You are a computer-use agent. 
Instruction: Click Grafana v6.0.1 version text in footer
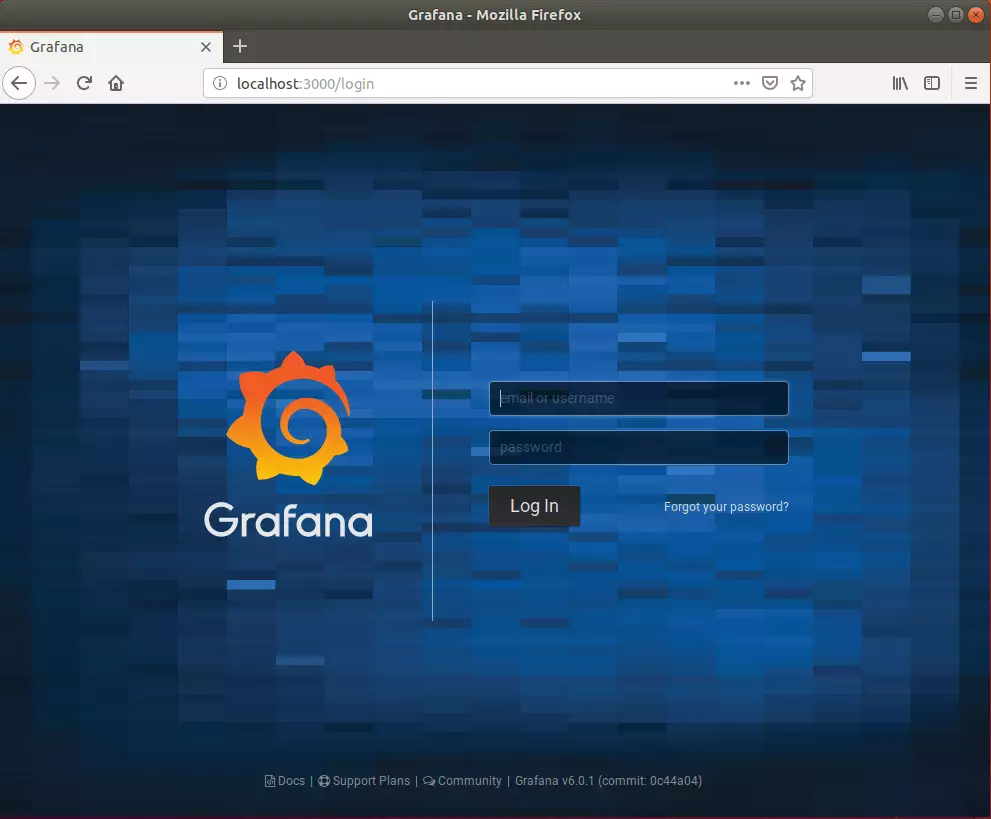tap(609, 781)
